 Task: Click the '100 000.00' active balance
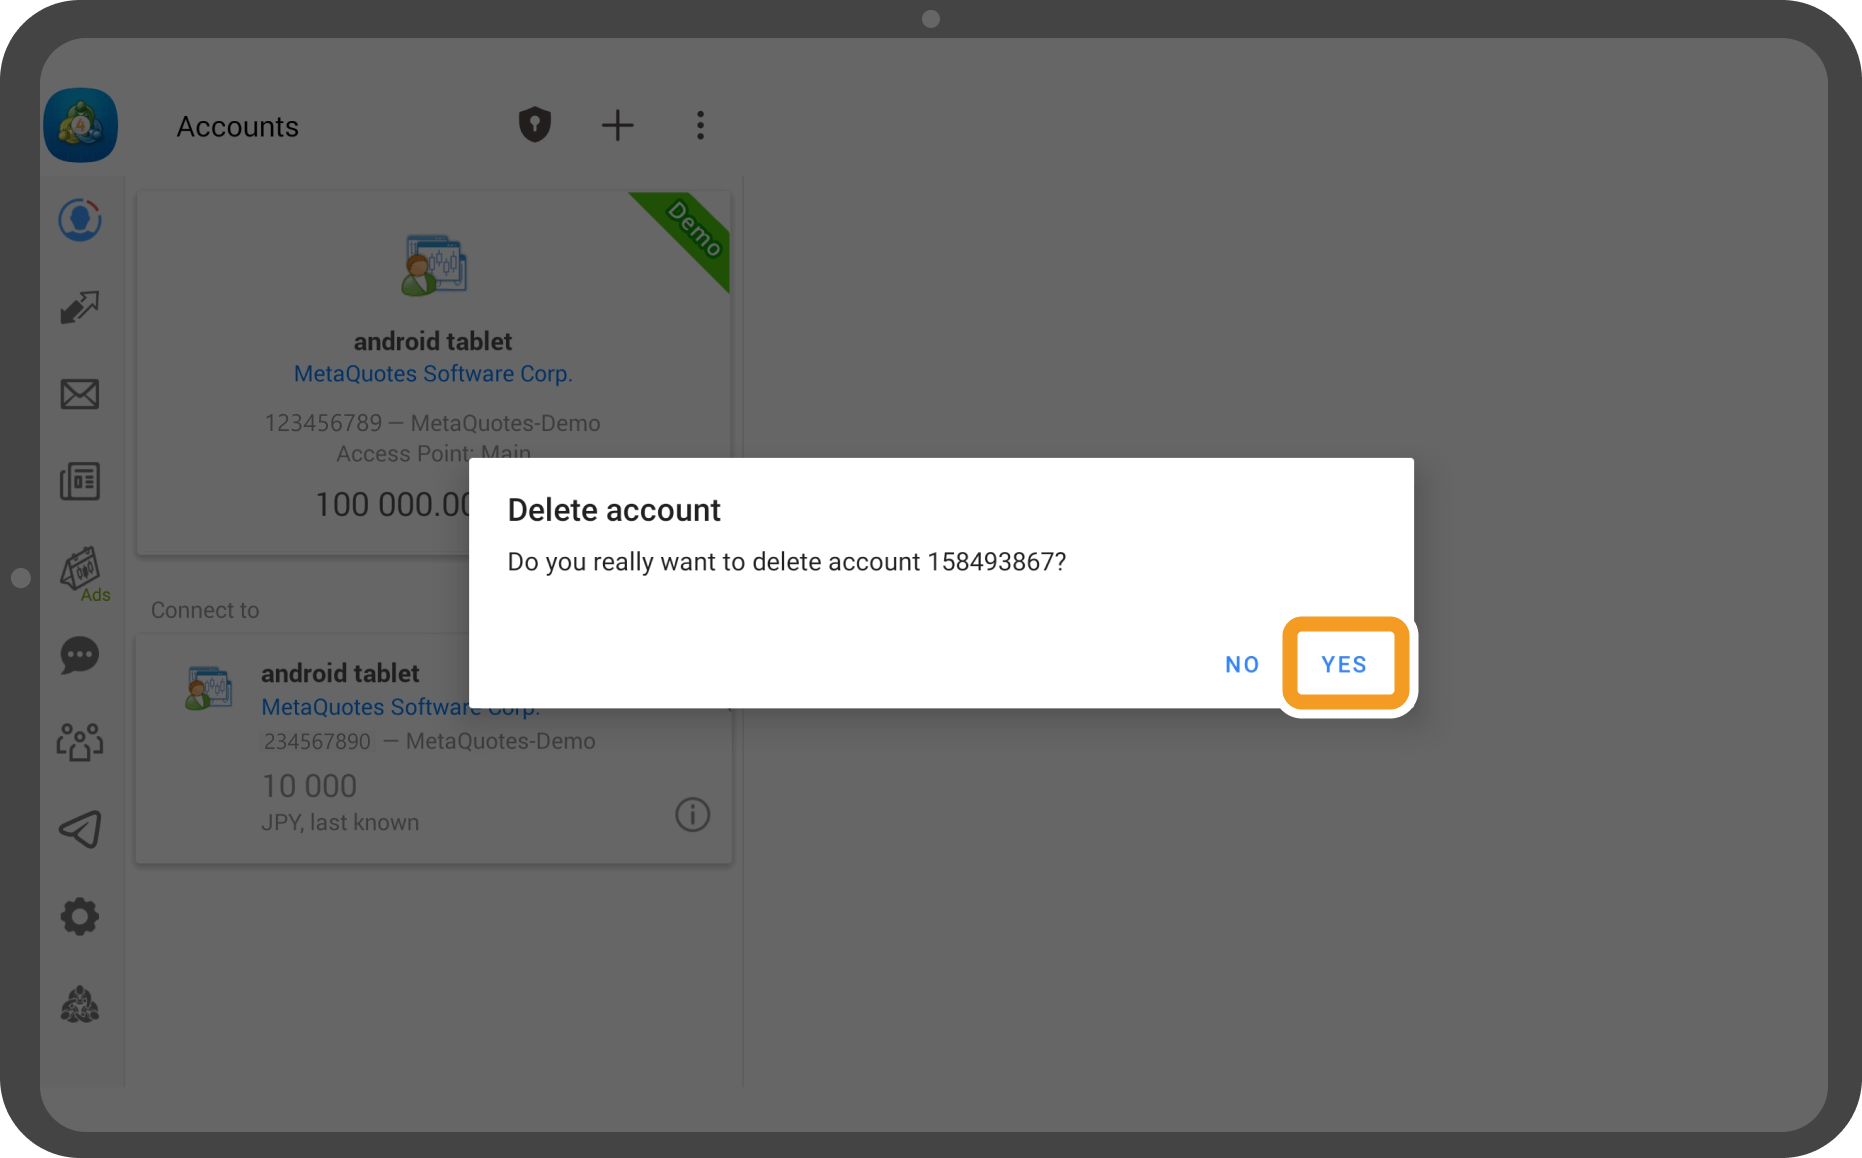[x=393, y=504]
